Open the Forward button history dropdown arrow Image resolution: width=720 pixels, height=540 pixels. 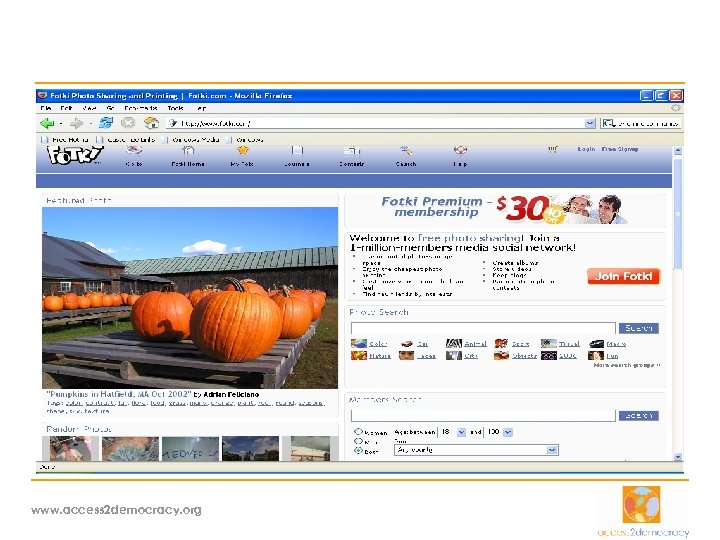click(x=90, y=124)
